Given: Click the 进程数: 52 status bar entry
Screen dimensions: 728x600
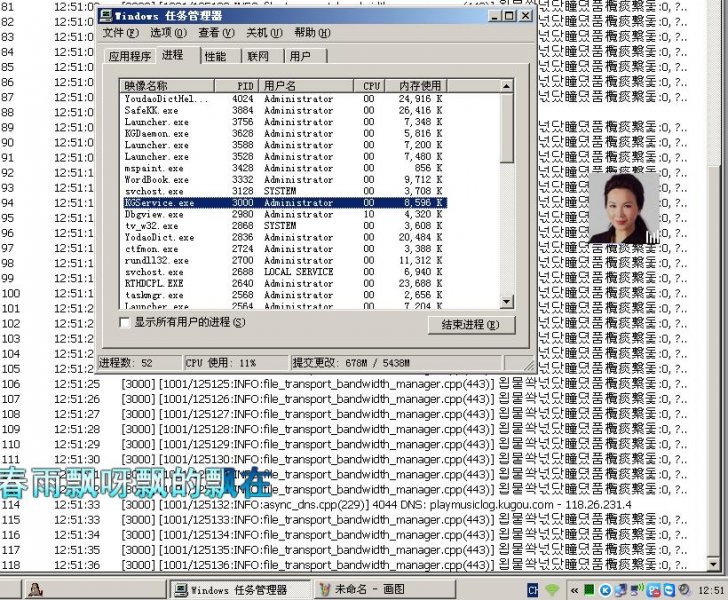Looking at the screenshot, I should [x=139, y=363].
